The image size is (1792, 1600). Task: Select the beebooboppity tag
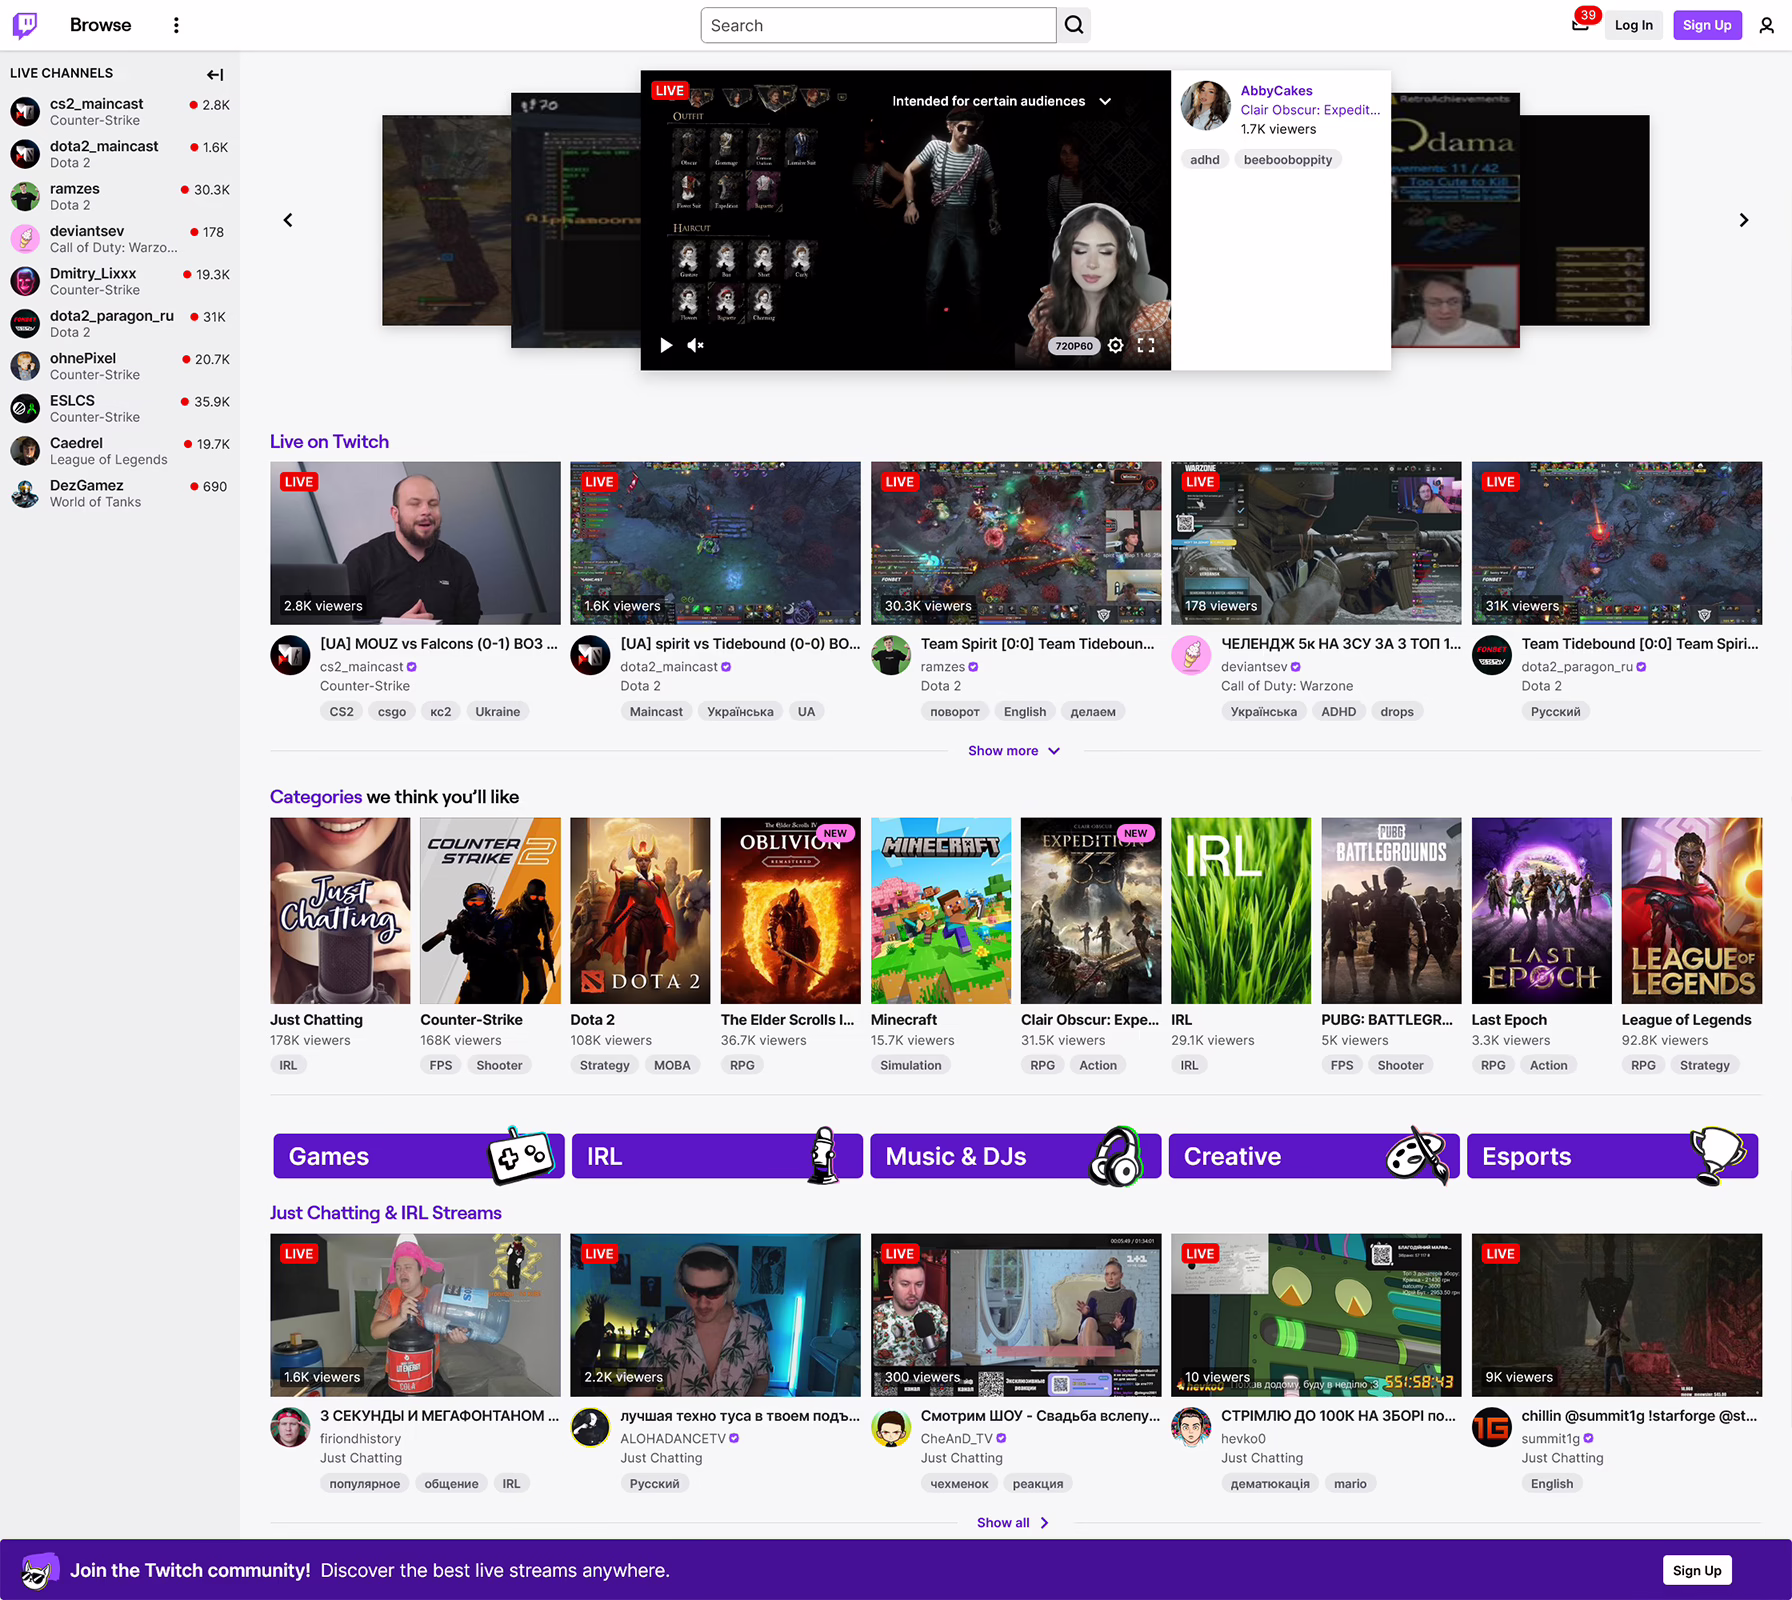pyautogui.click(x=1287, y=160)
